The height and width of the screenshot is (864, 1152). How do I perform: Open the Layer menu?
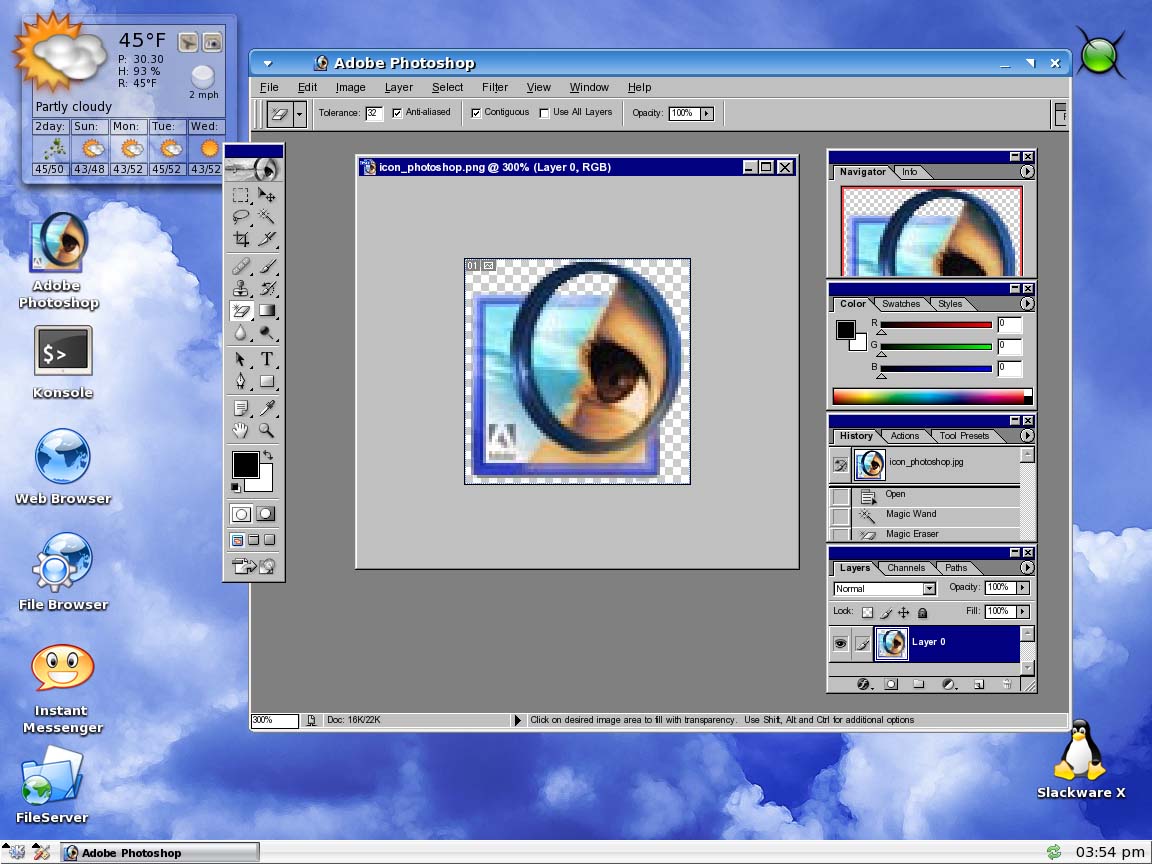[x=399, y=87]
